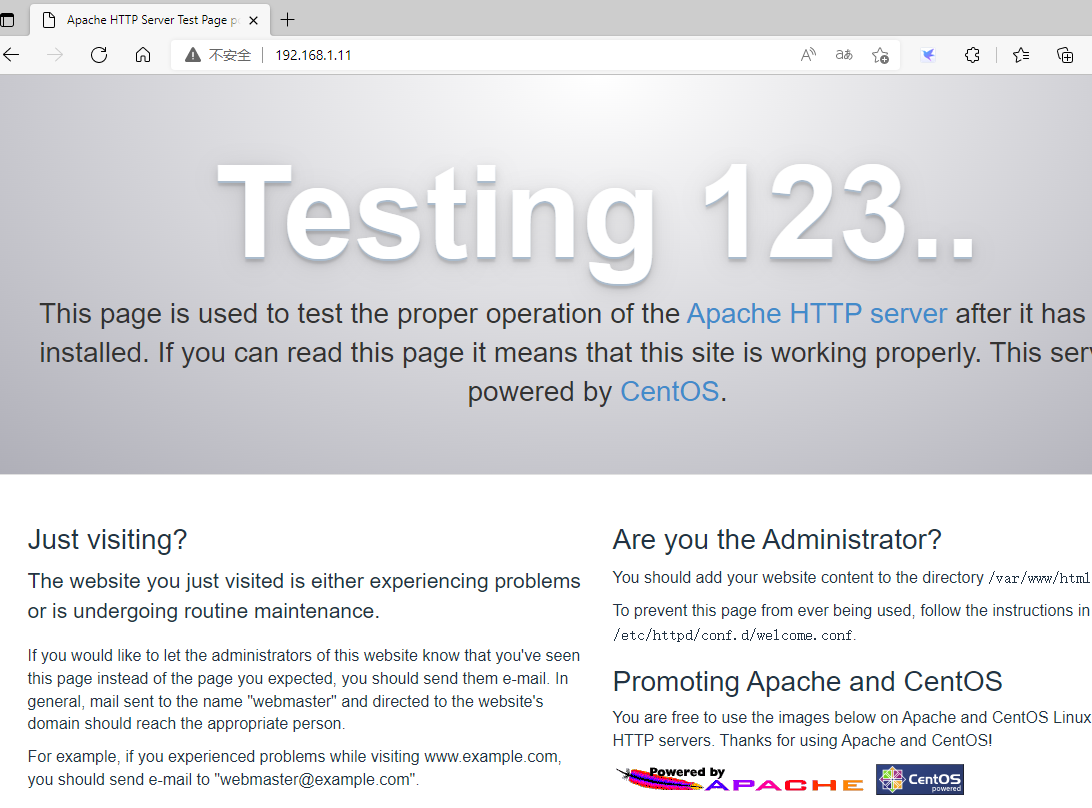Image resolution: width=1092 pixels, height=808 pixels.
Task: Click the /var/www/html directory text
Action: (x=1039, y=578)
